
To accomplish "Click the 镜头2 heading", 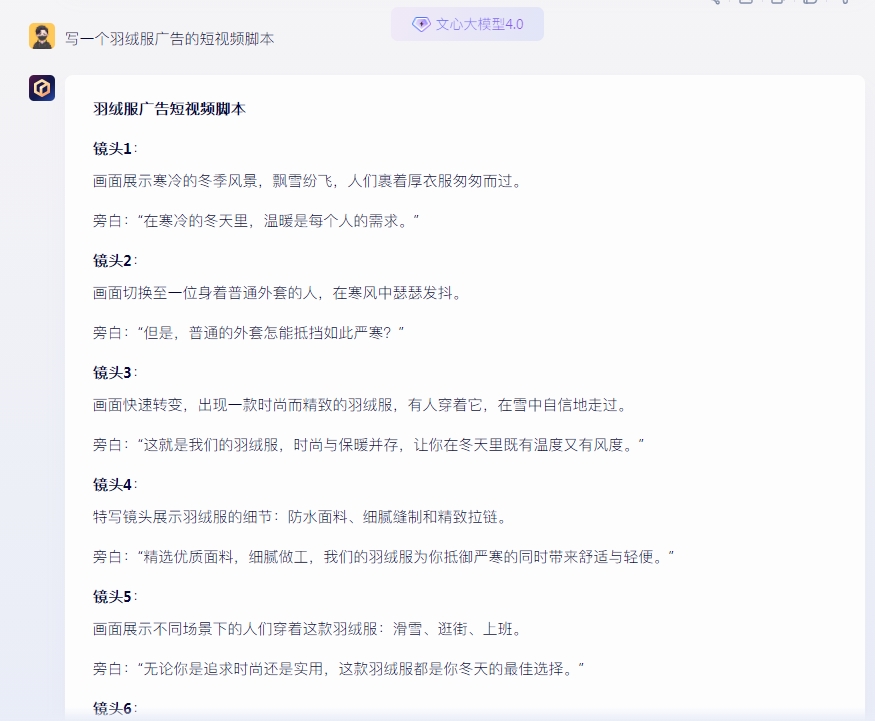I will [x=115, y=261].
